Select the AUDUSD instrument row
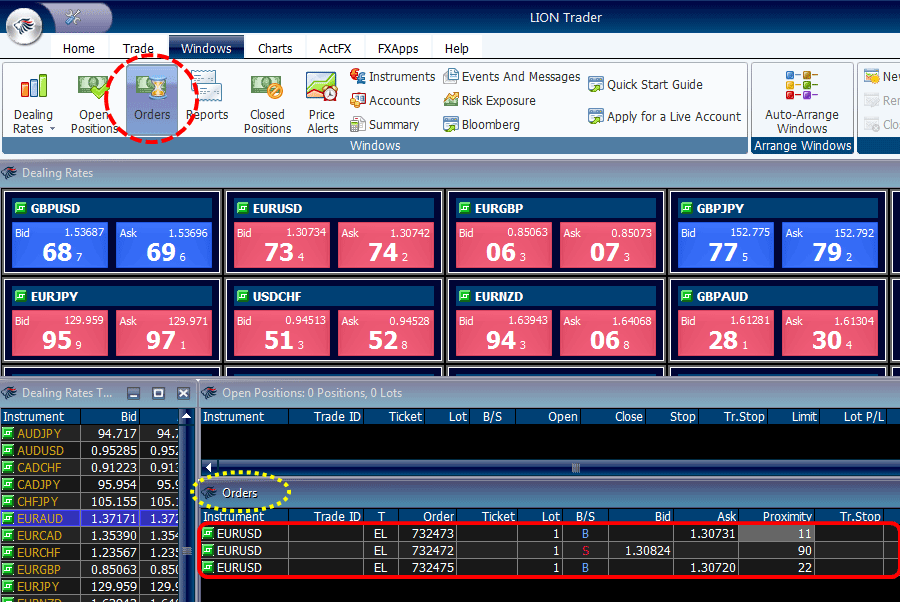Viewport: 900px width, 602px height. 90,450
